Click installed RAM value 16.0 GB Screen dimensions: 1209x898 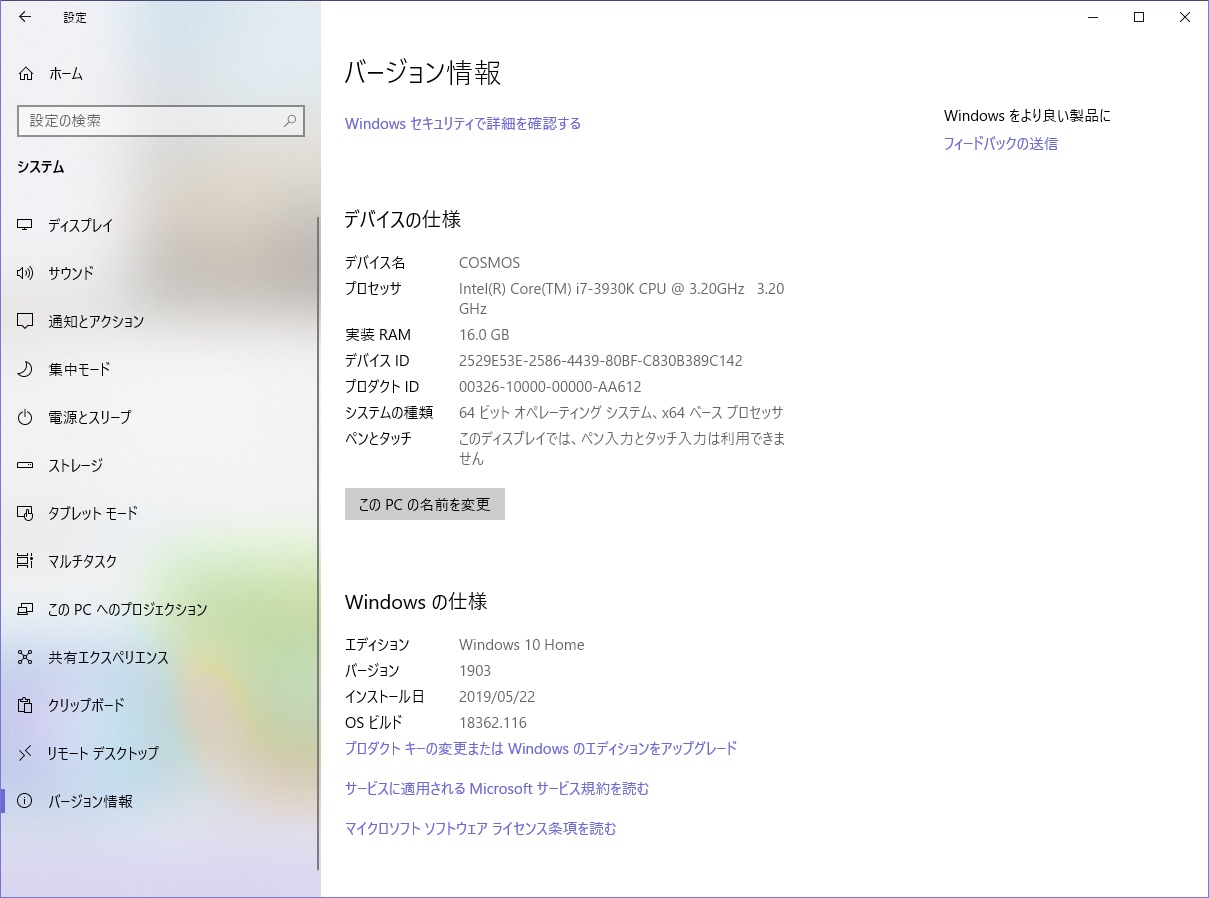click(484, 335)
